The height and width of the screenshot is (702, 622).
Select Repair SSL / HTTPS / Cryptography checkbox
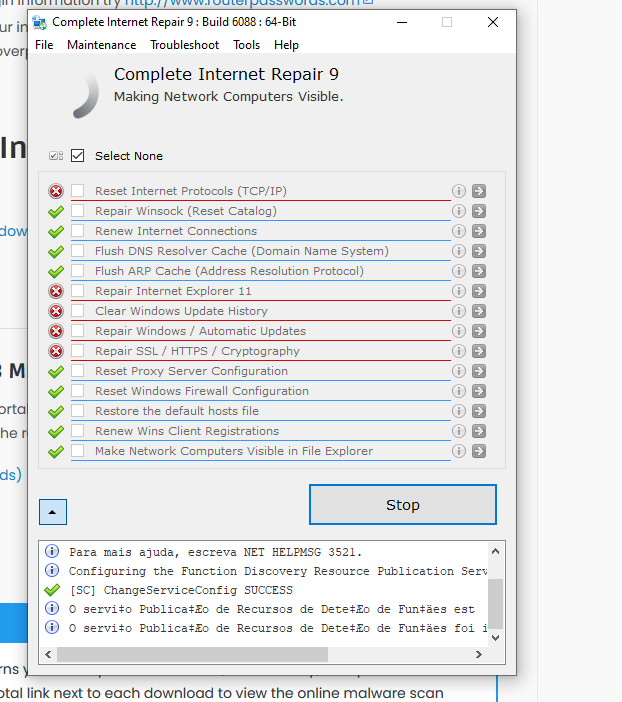[x=77, y=351]
